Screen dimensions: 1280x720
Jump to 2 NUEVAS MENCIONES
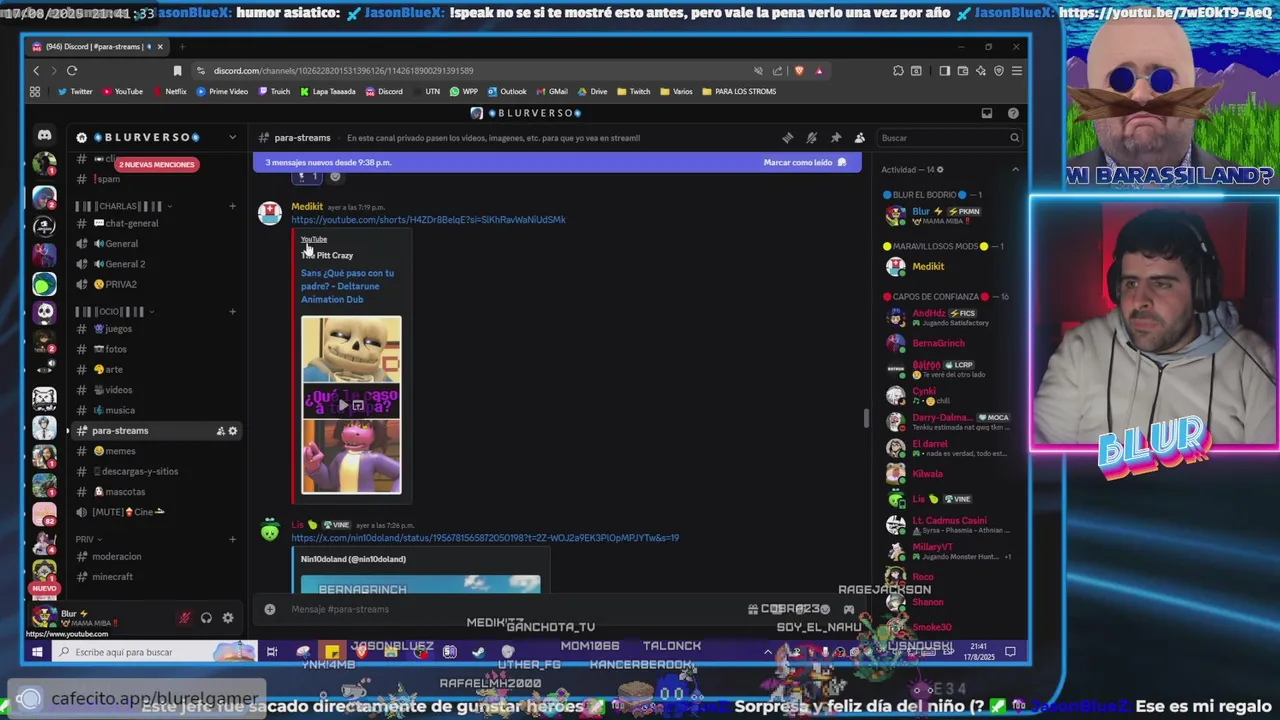coord(156,164)
